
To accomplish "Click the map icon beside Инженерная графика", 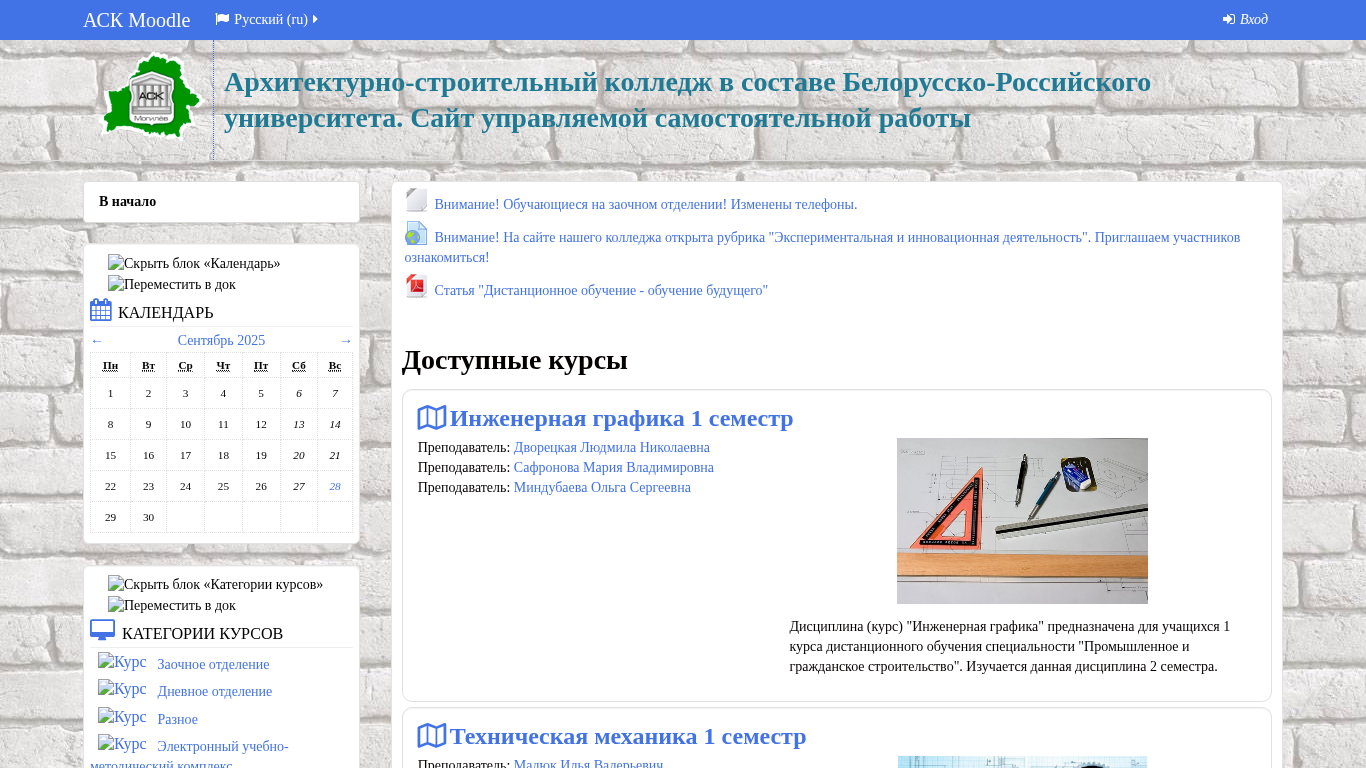I will 431,418.
